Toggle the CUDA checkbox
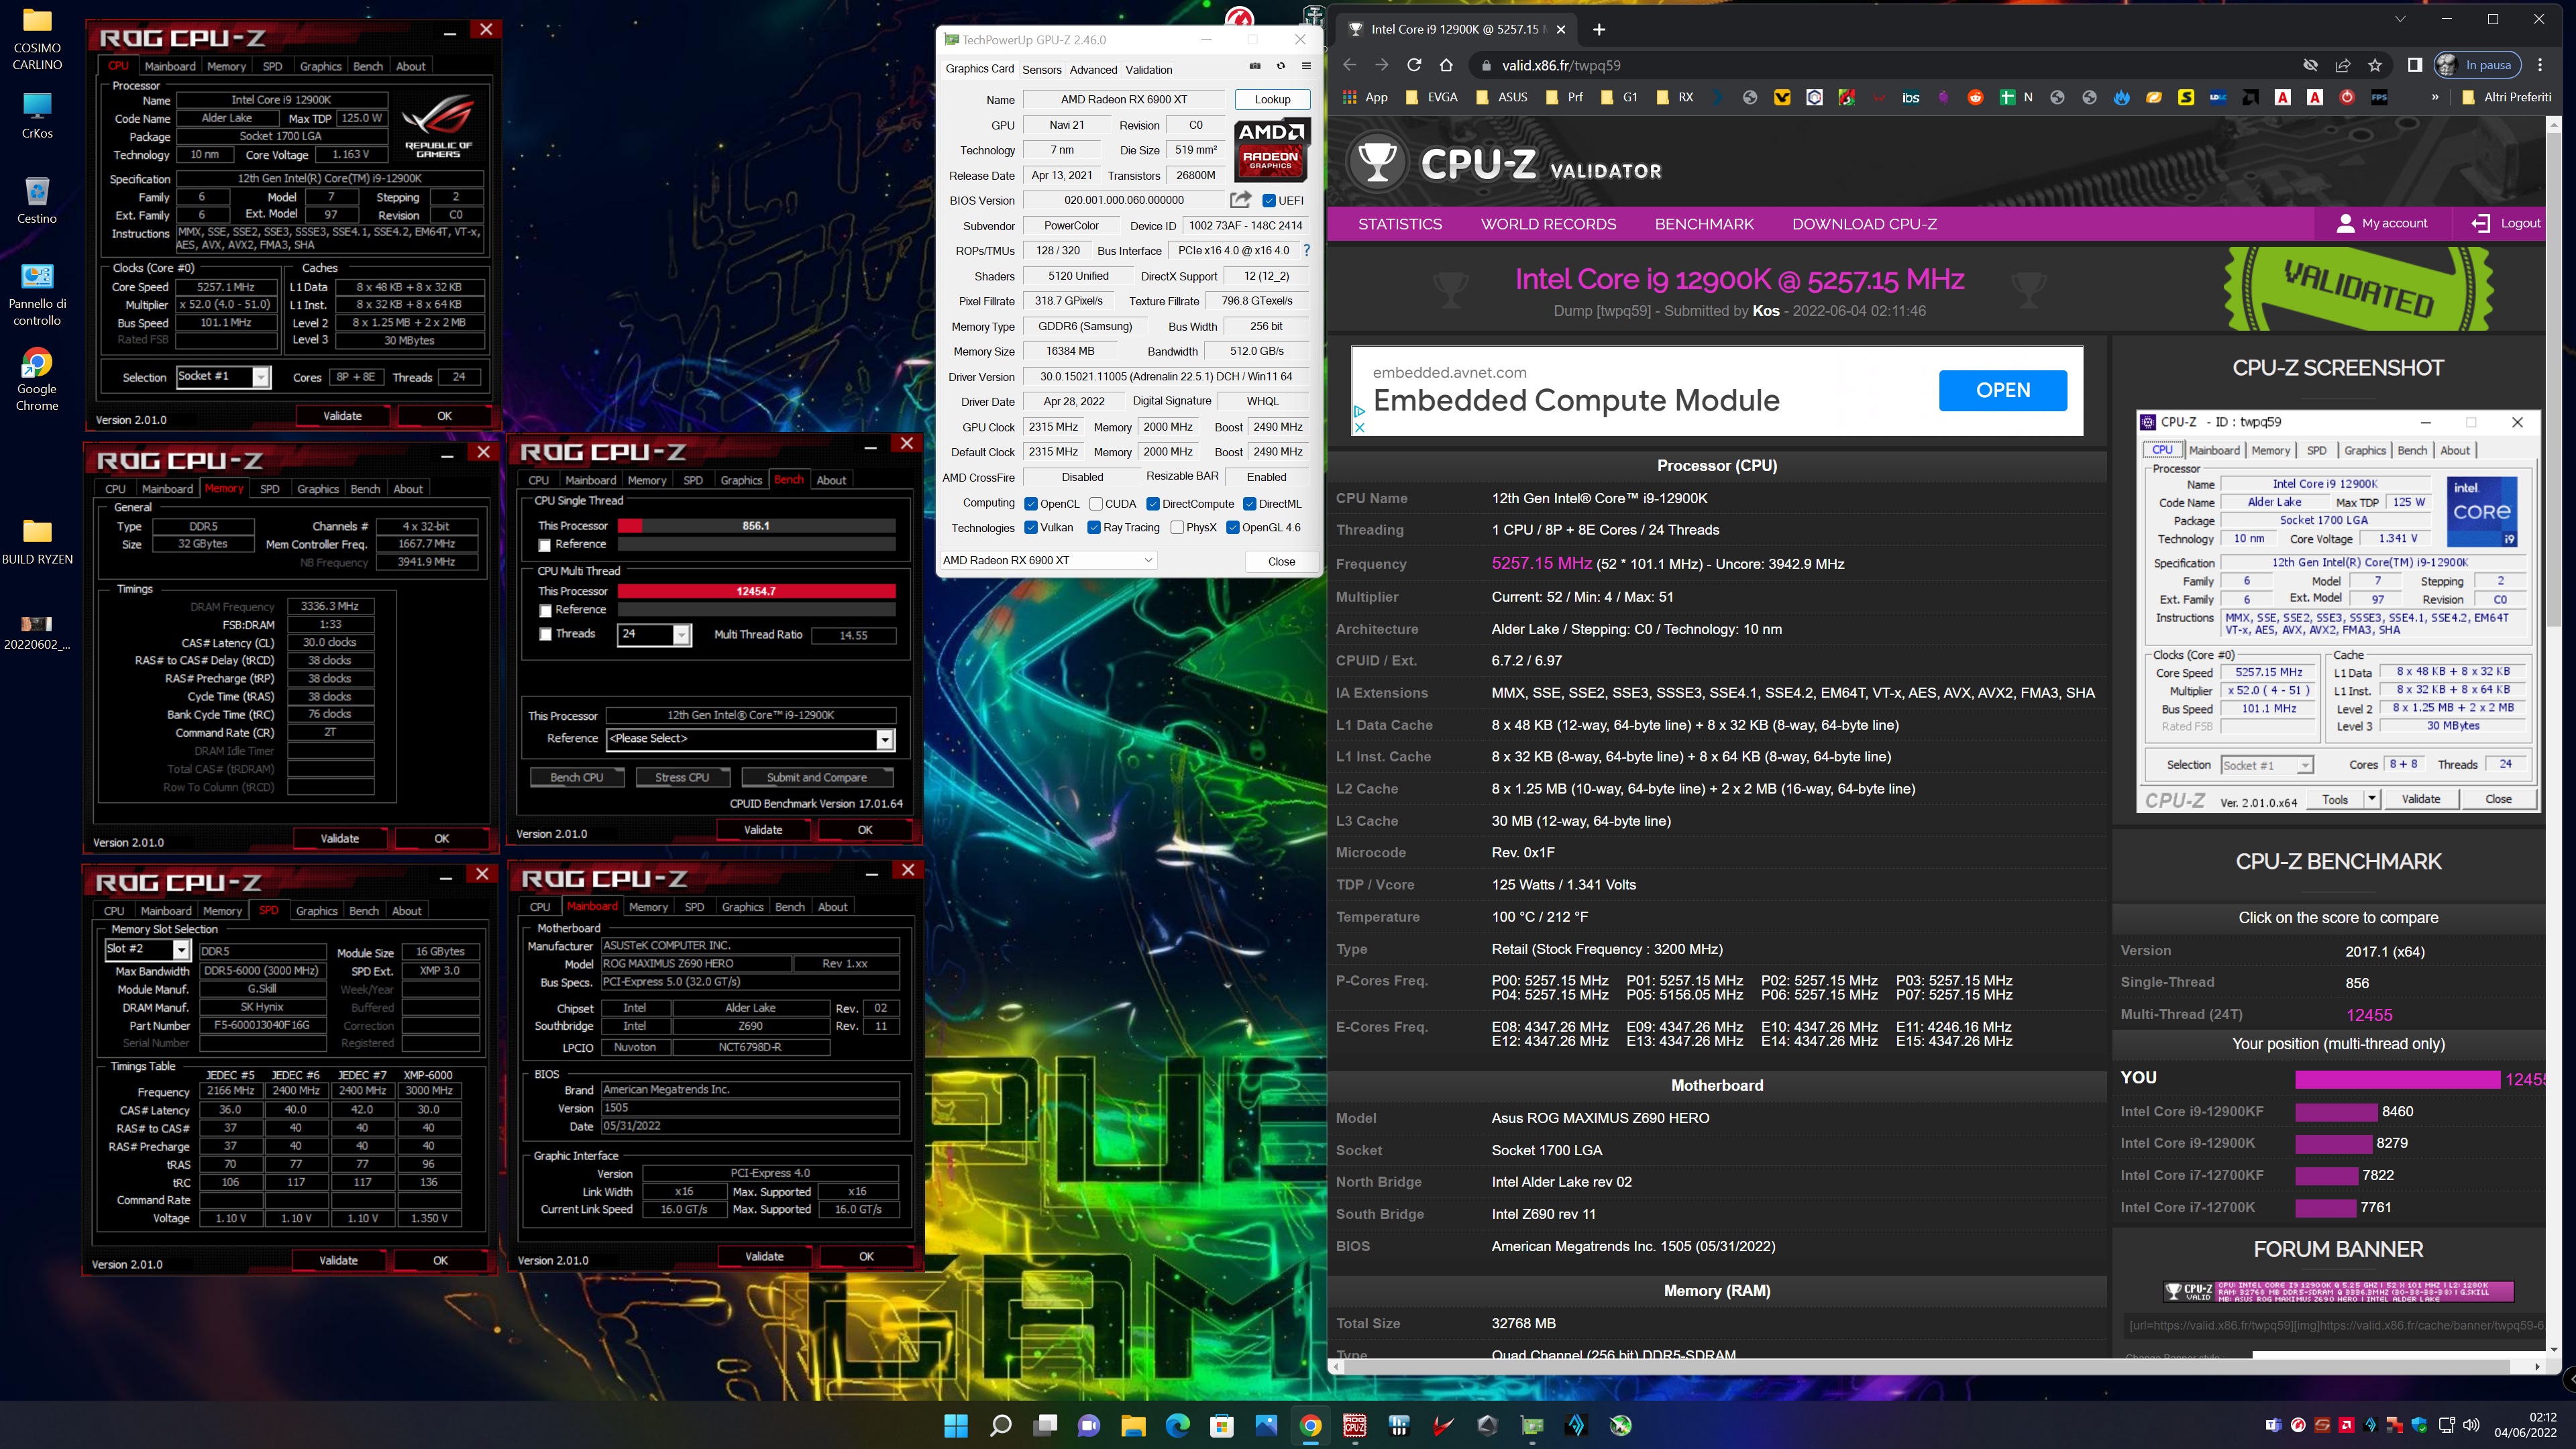2576x1449 pixels. point(1096,504)
